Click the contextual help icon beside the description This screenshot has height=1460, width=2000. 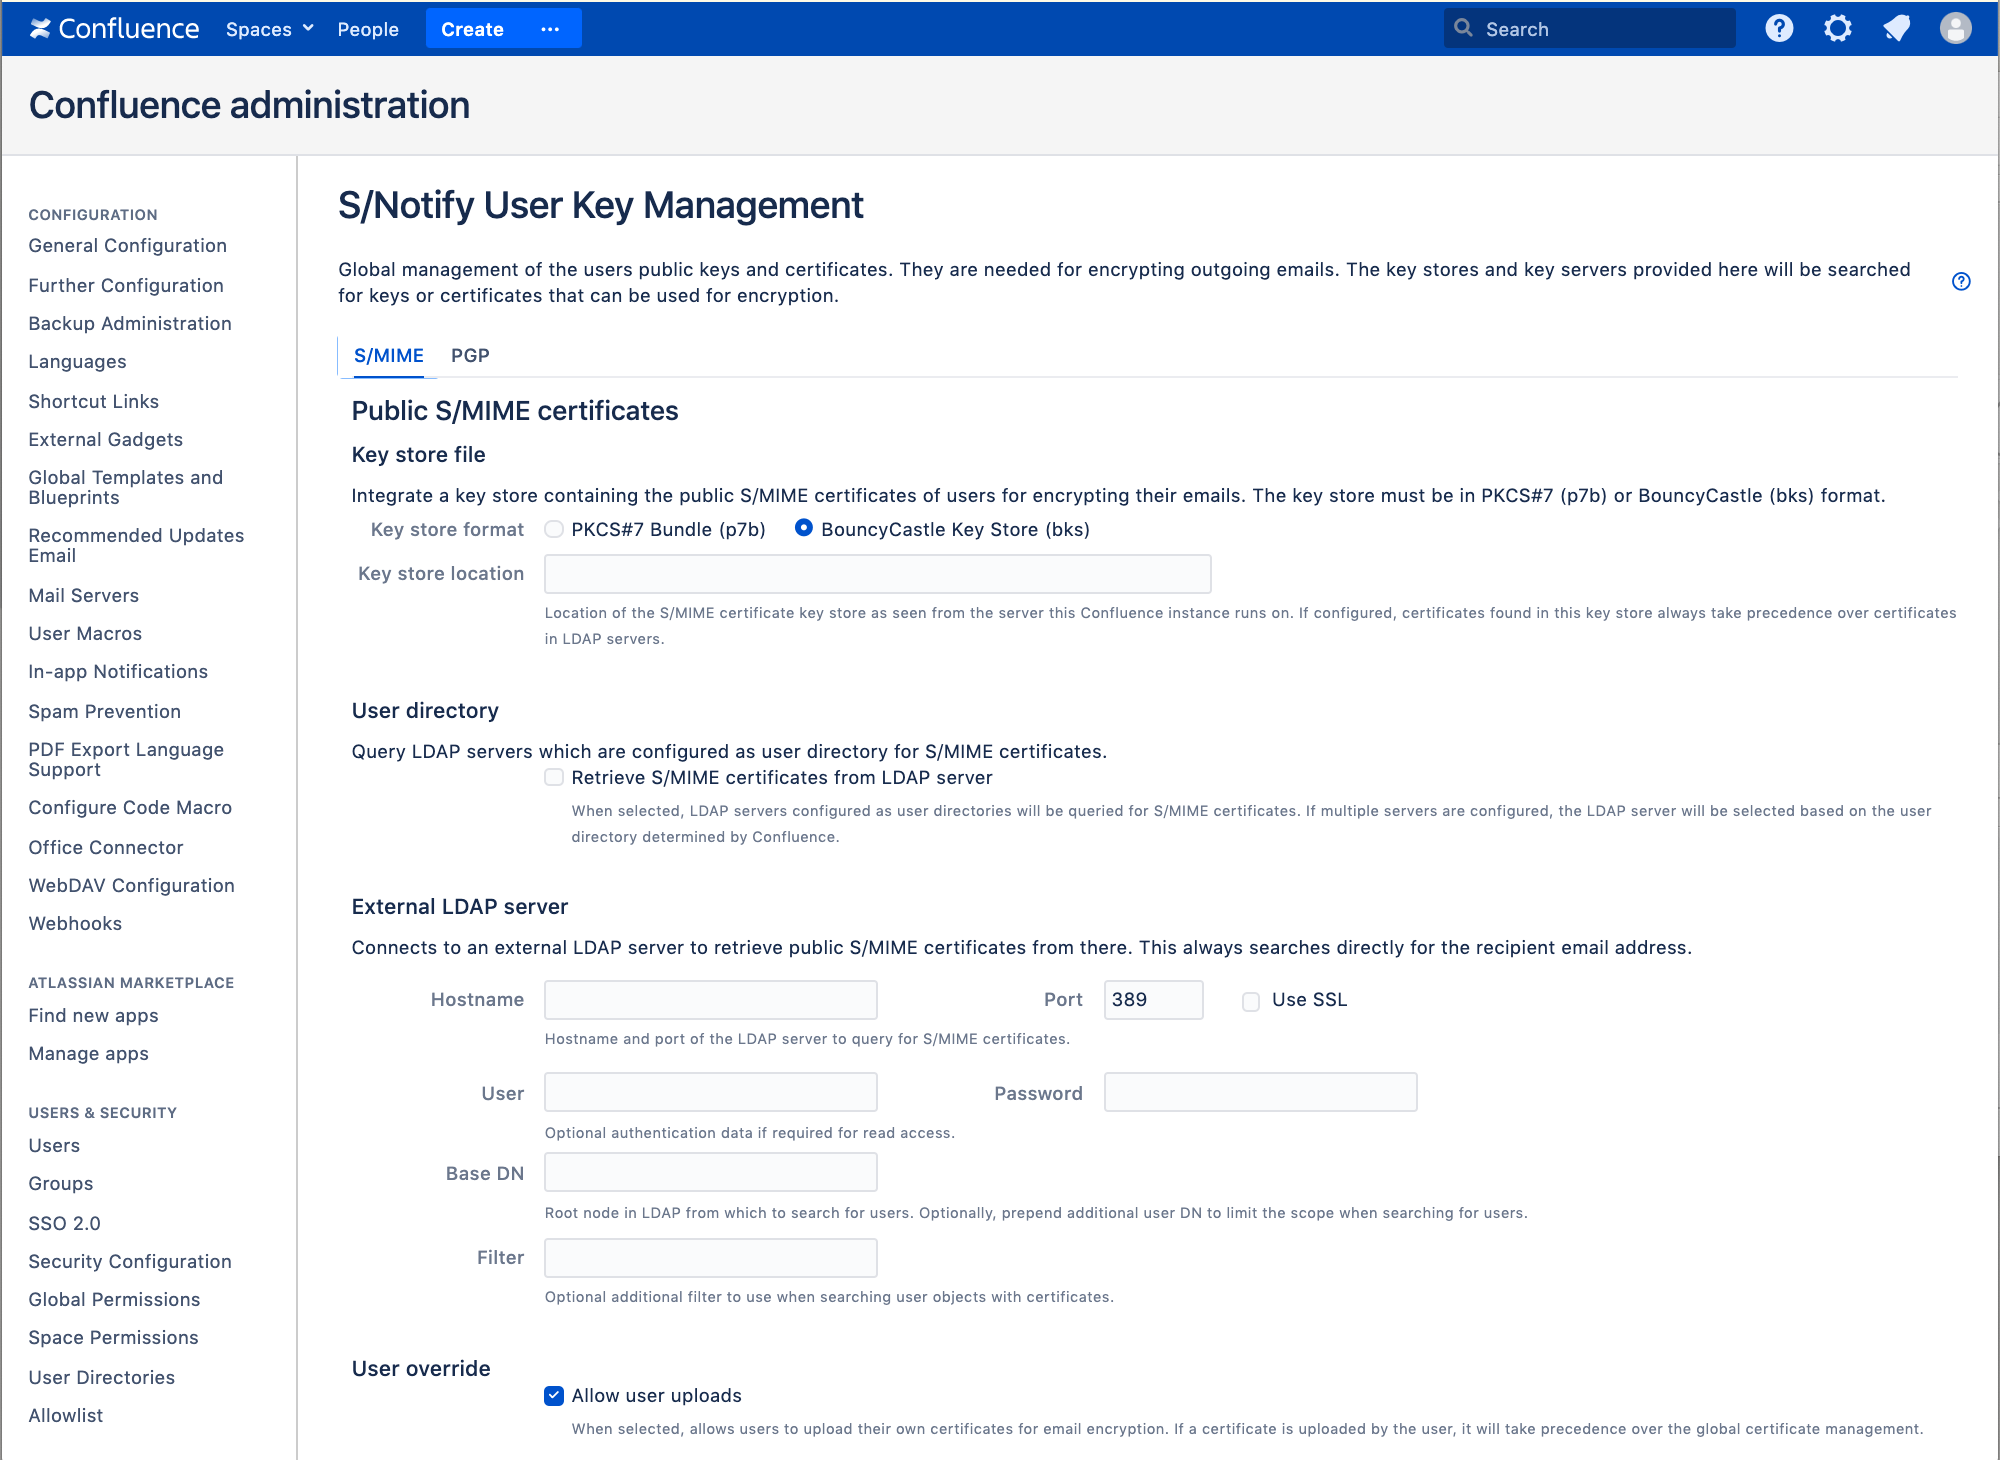[1960, 282]
